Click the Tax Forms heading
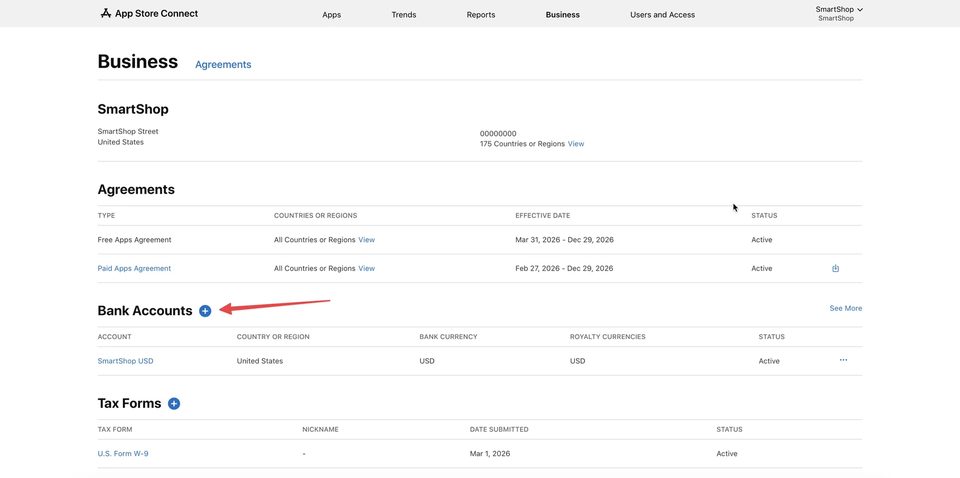Viewport: 960px width, 478px height. (x=129, y=404)
